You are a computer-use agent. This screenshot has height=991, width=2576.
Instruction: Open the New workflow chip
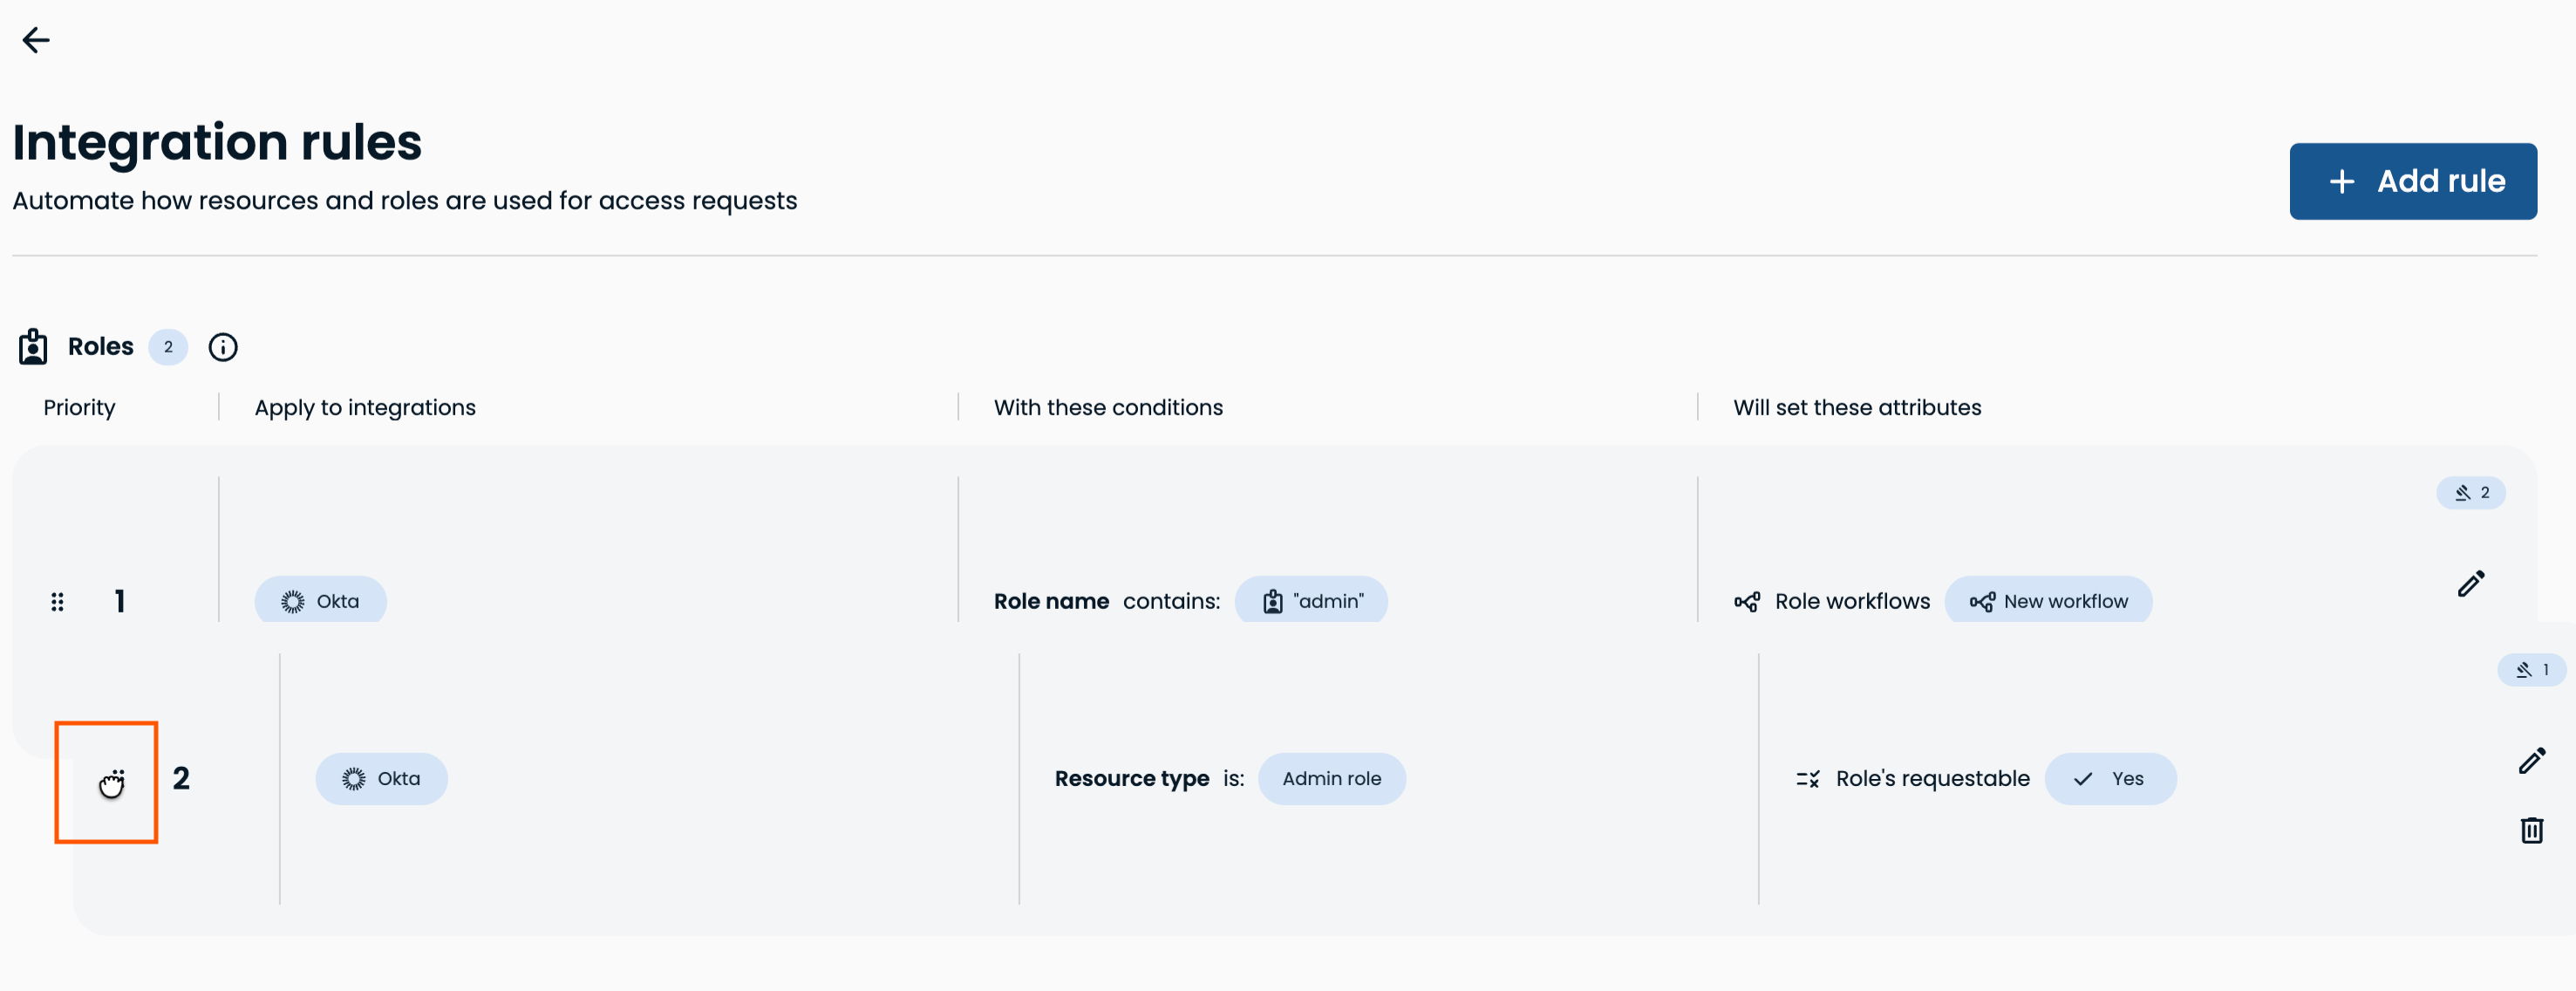coord(2047,601)
